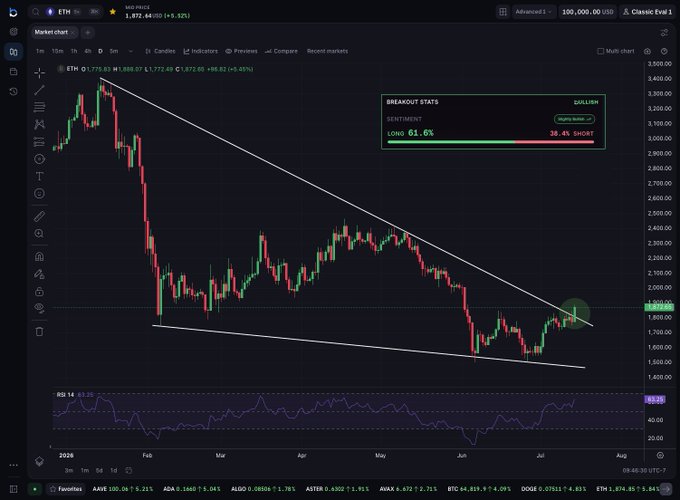This screenshot has height=500, width=680.
Task: Toggle the Previews option
Action: (242, 51)
